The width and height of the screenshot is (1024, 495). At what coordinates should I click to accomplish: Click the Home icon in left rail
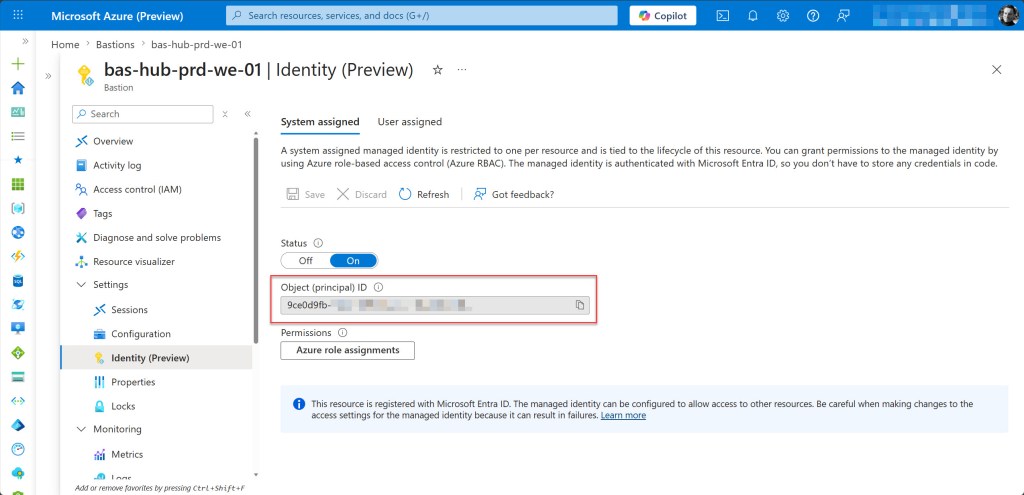coord(17,88)
